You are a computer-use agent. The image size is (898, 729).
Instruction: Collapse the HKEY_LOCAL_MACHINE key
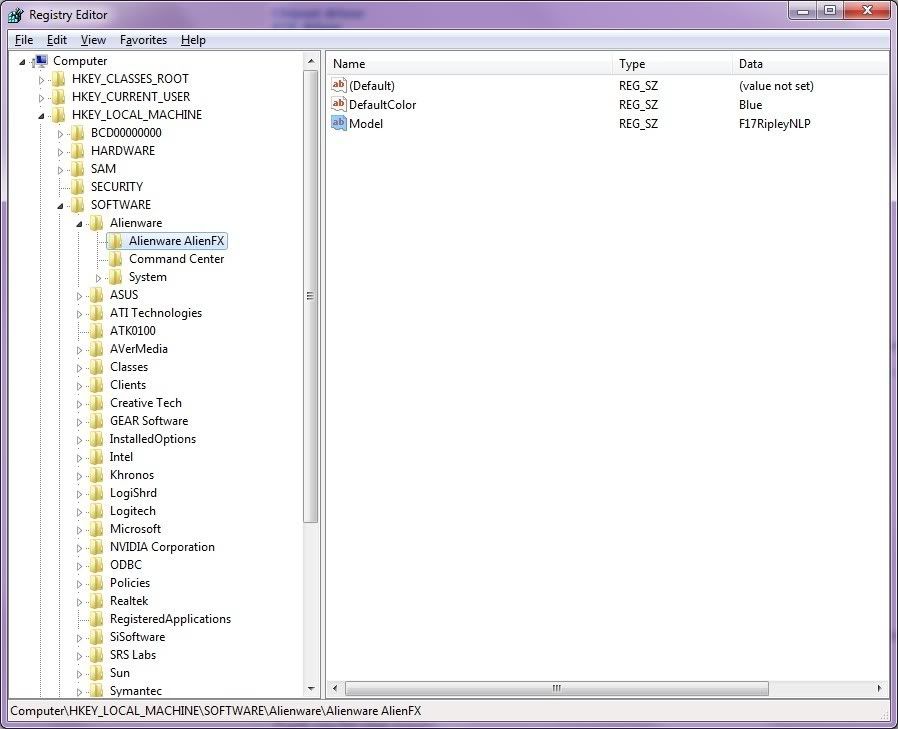click(41, 116)
